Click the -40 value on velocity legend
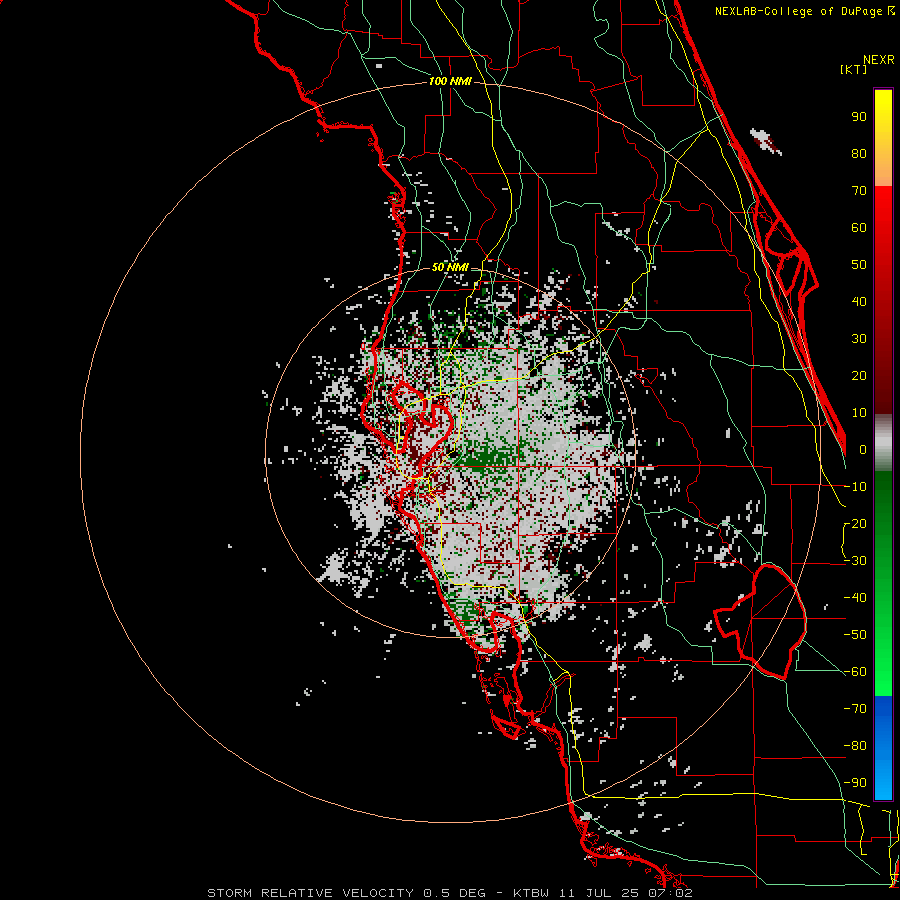Viewport: 900px width, 900px height. (855, 598)
